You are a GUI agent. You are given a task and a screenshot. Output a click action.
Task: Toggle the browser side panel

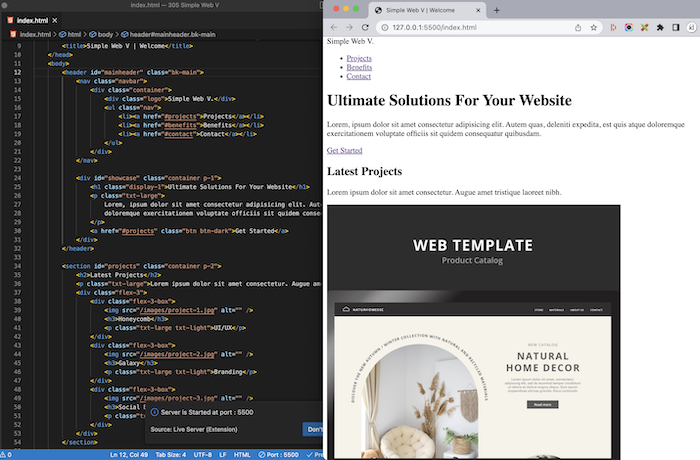[x=676, y=27]
